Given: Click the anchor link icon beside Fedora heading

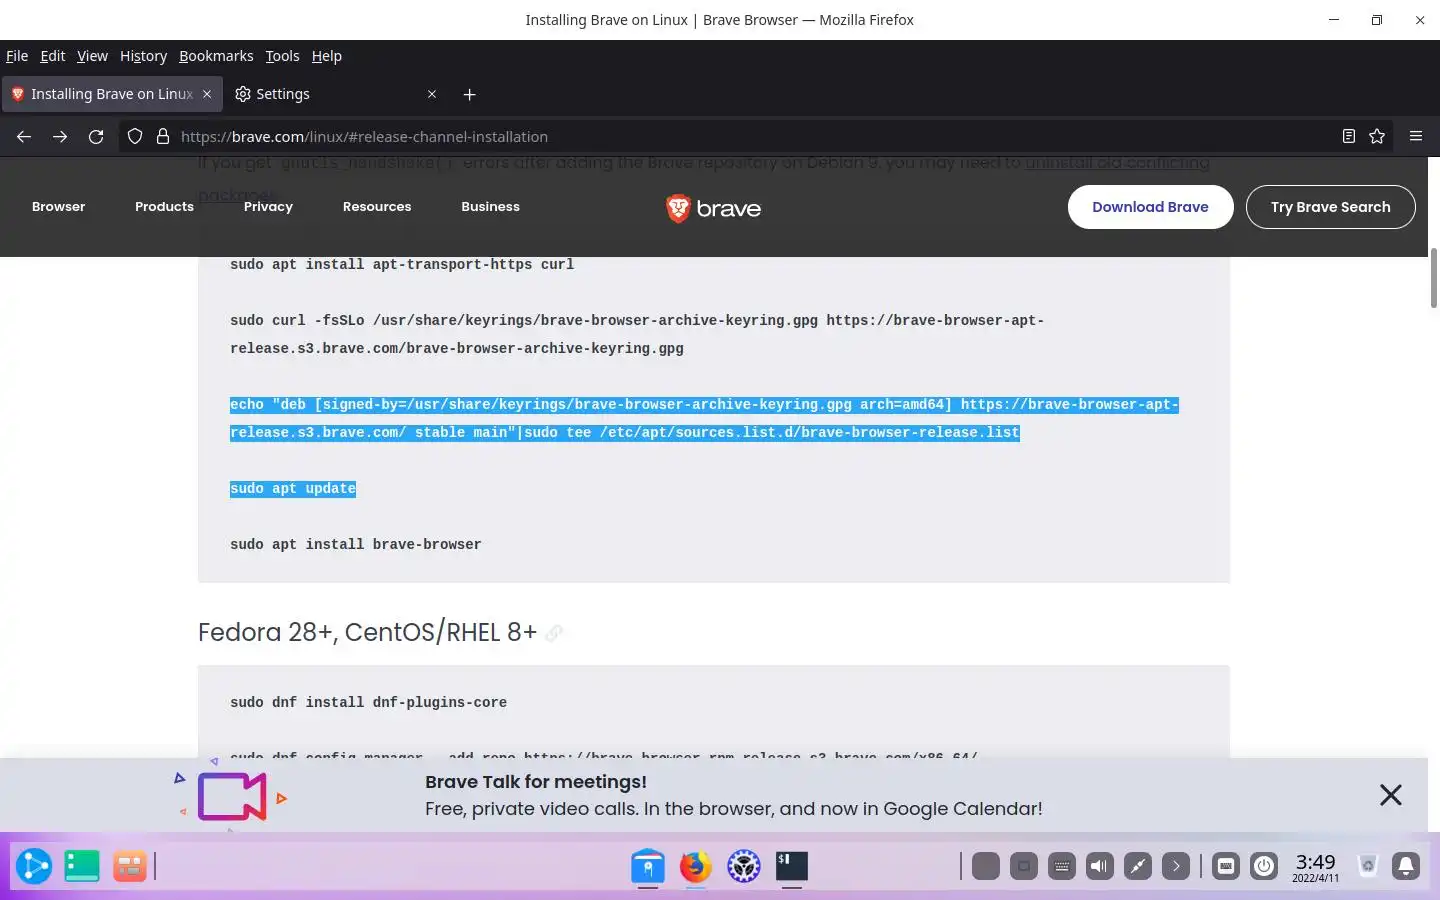Looking at the screenshot, I should pos(554,633).
